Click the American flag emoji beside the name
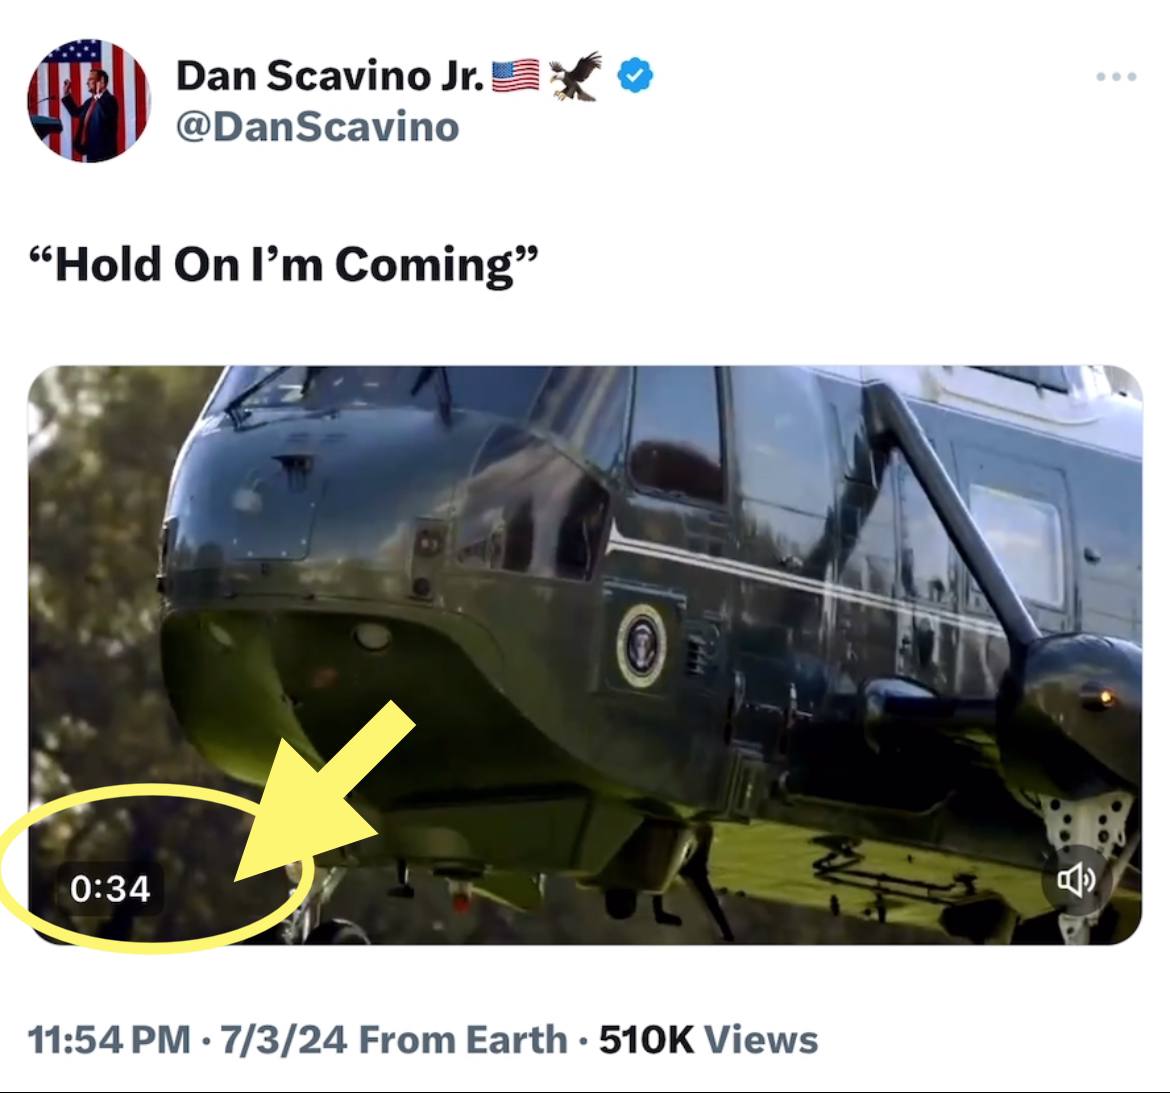1170x1093 pixels. [516, 76]
